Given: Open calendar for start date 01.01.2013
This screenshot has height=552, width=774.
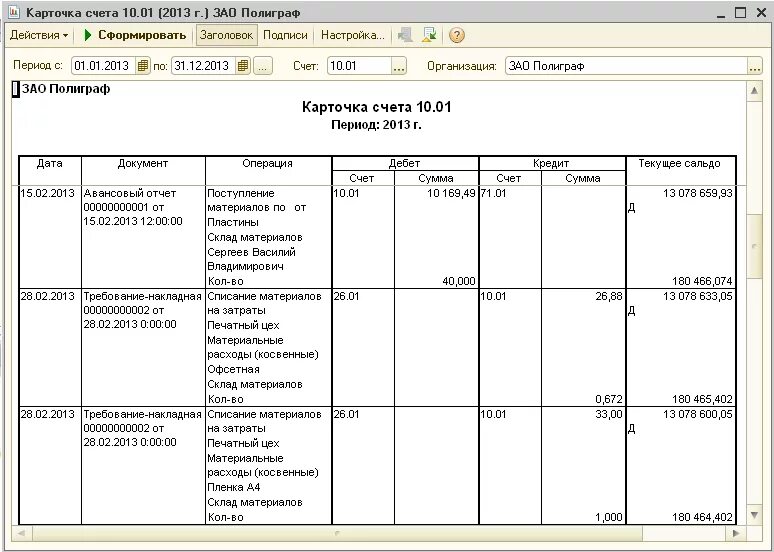Looking at the screenshot, I should (143, 66).
